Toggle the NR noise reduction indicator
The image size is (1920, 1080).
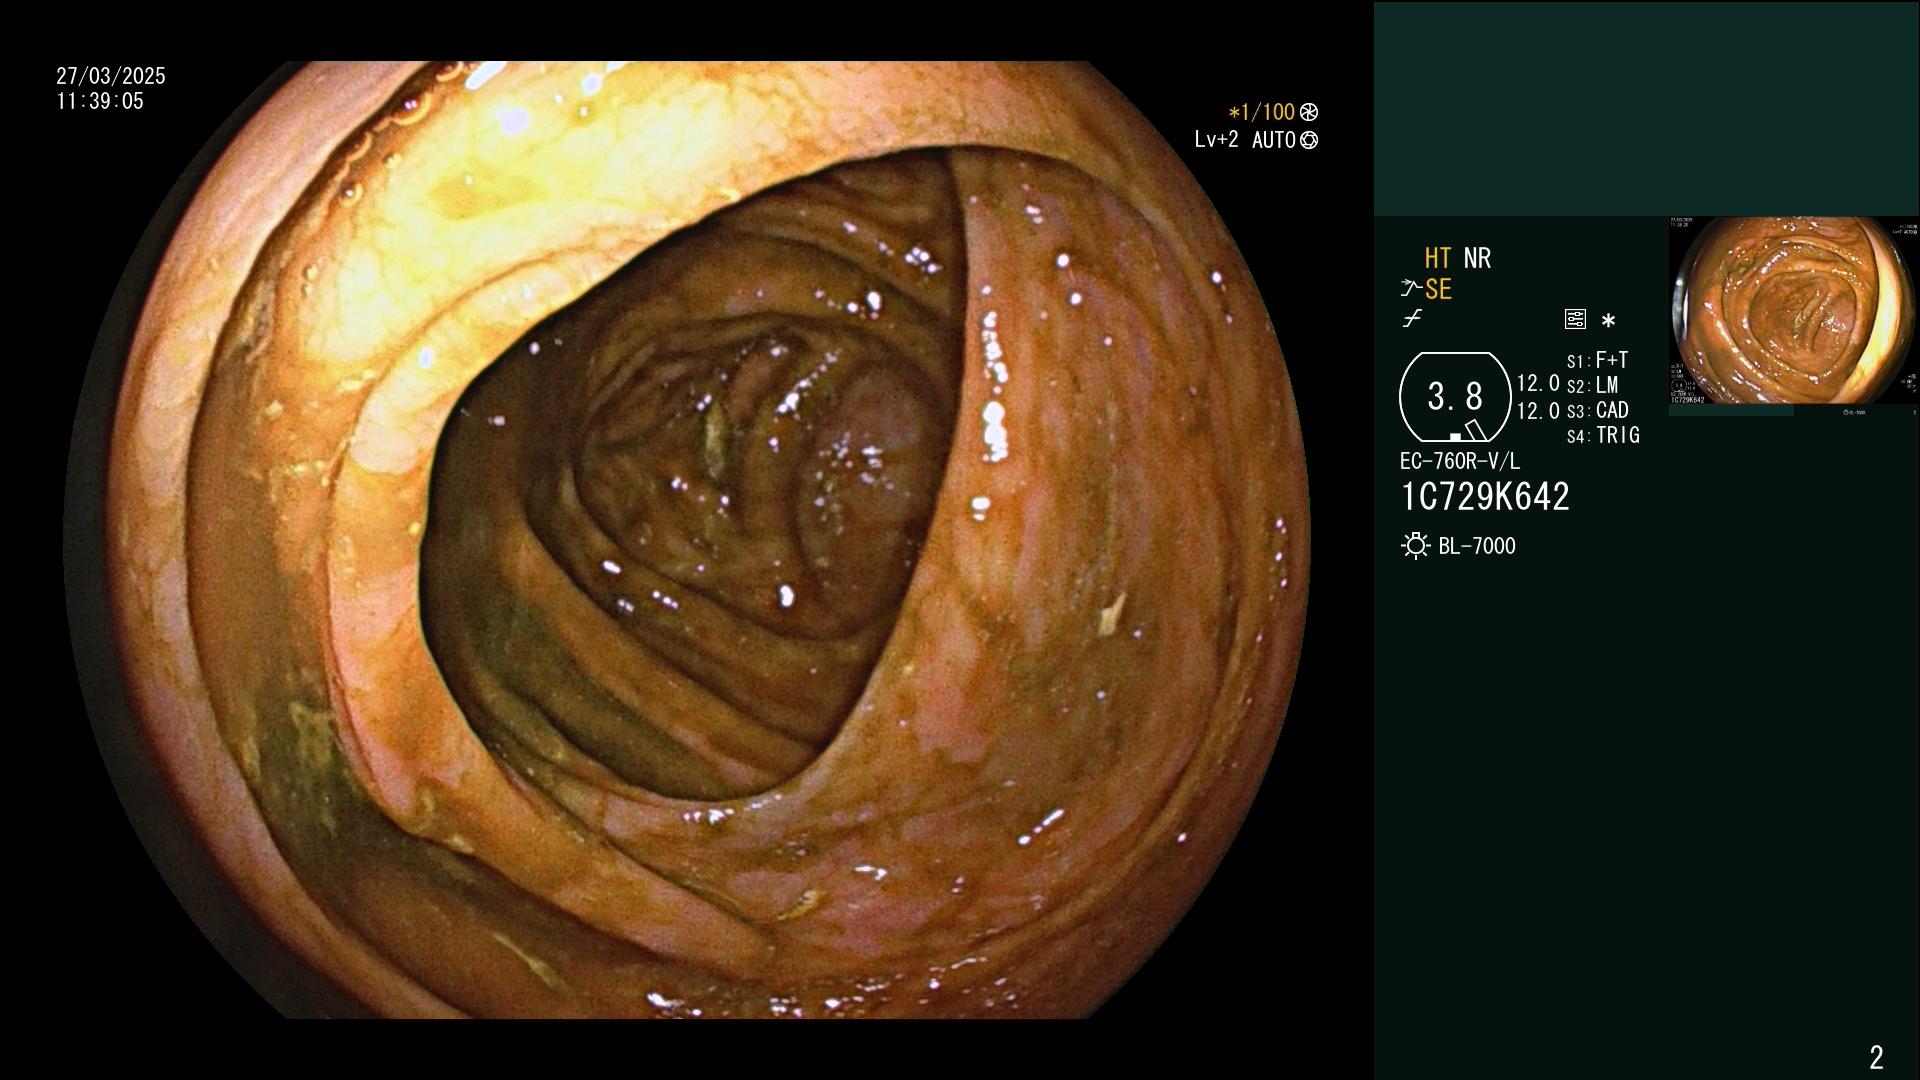click(1477, 258)
